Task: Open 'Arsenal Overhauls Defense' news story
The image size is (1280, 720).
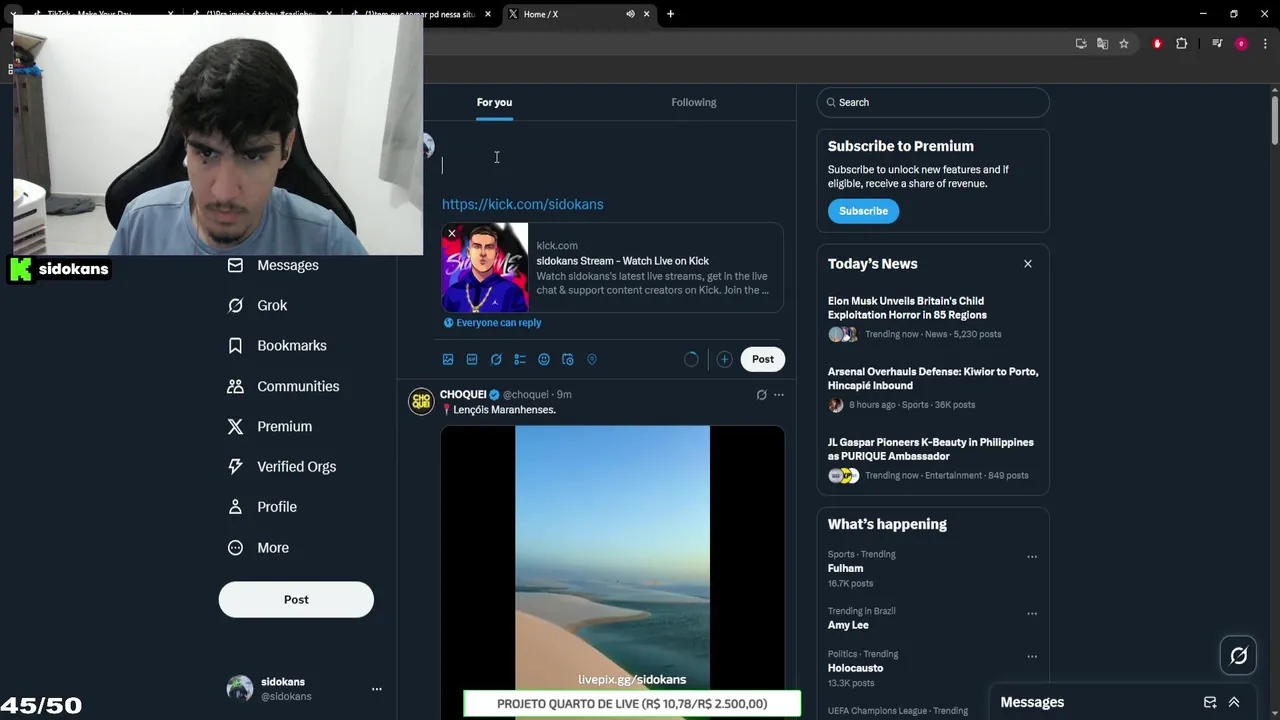Action: (933, 378)
